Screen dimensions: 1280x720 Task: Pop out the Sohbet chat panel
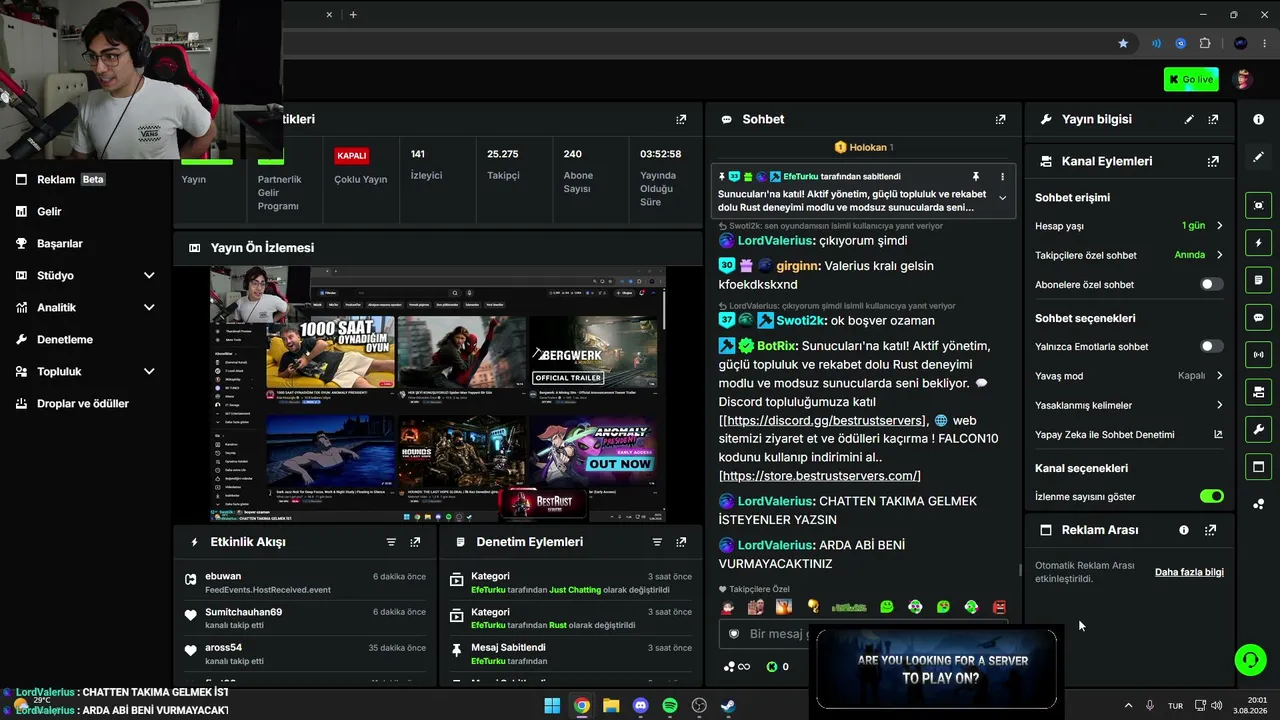[x=1000, y=119]
